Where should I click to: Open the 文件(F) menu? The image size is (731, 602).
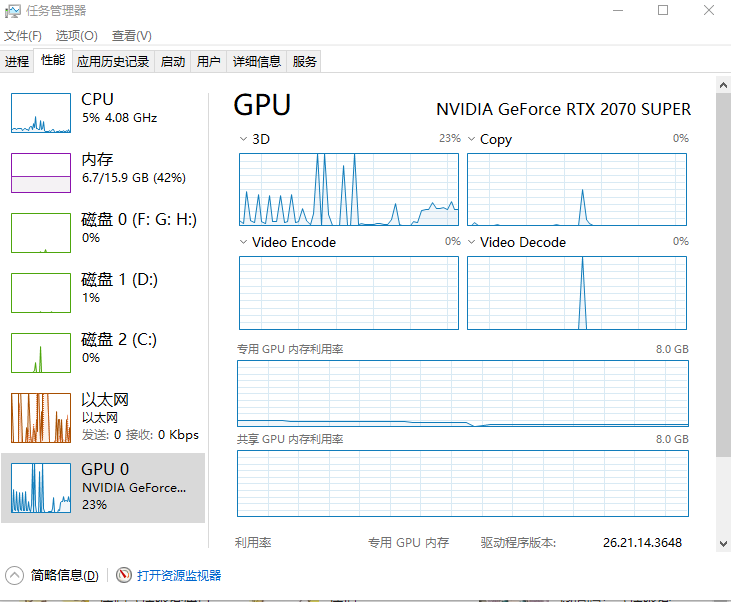pos(23,36)
